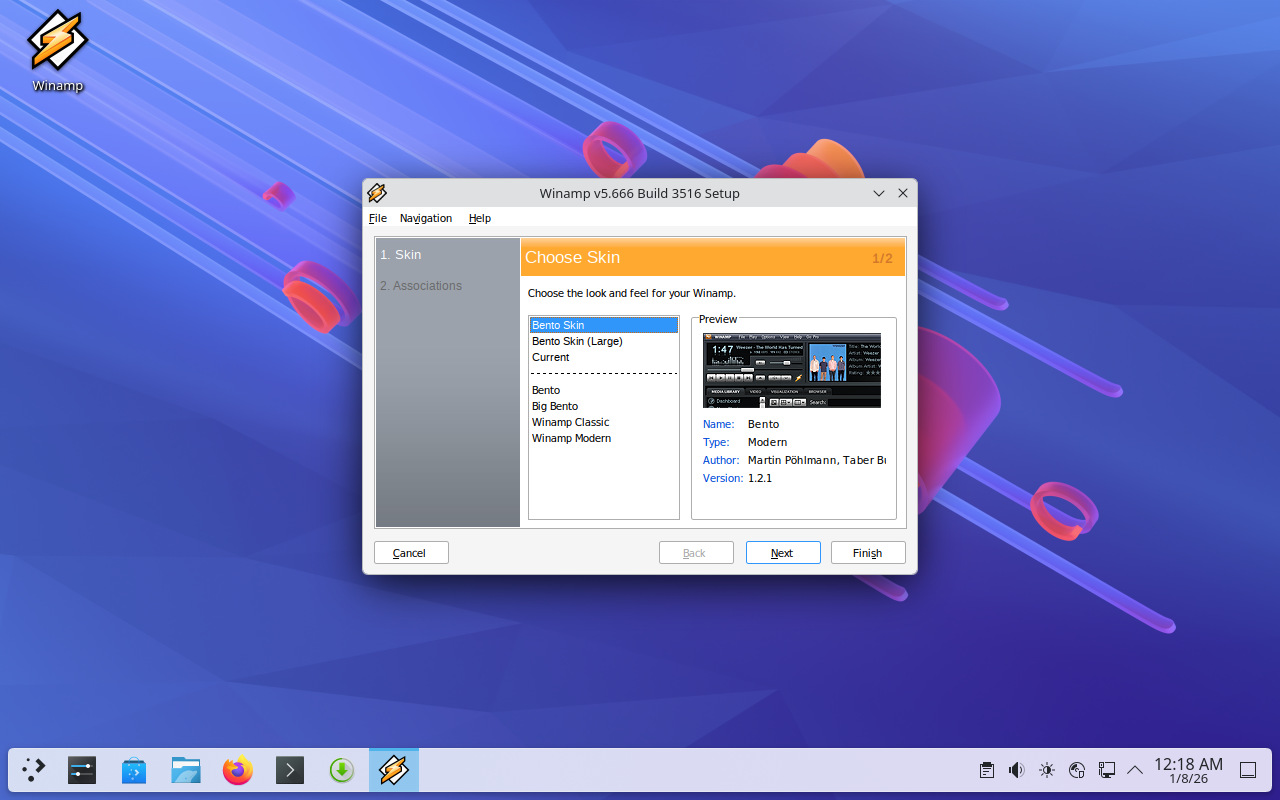Expand hidden system tray icons arrow
This screenshot has height=800, width=1280.
1135,770
